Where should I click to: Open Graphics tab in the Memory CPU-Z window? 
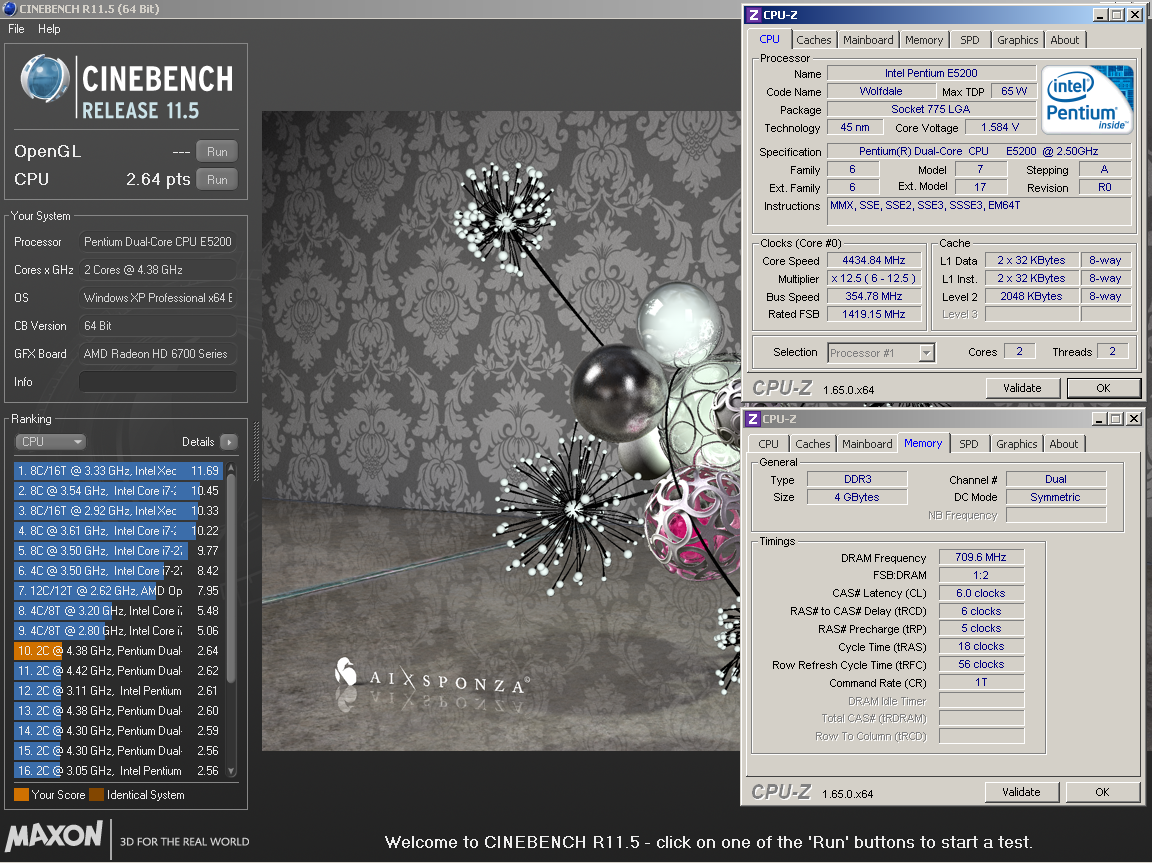(x=1017, y=444)
